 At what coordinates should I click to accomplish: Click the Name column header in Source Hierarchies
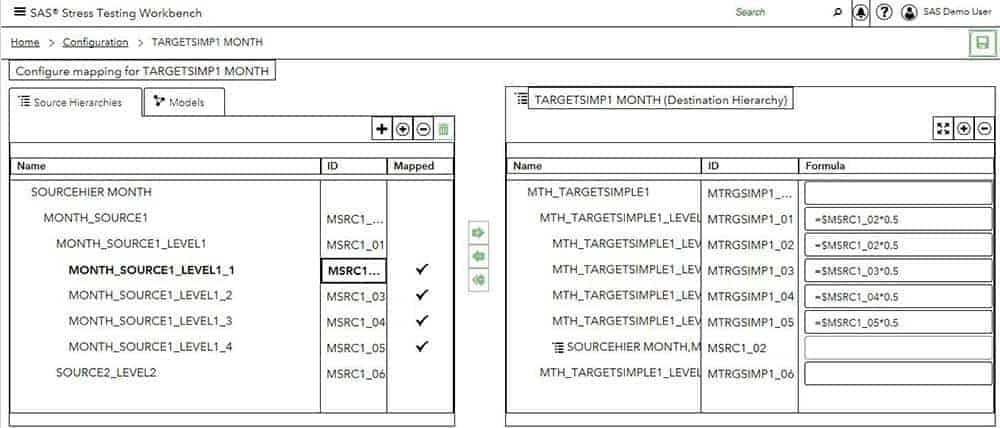pos(165,166)
